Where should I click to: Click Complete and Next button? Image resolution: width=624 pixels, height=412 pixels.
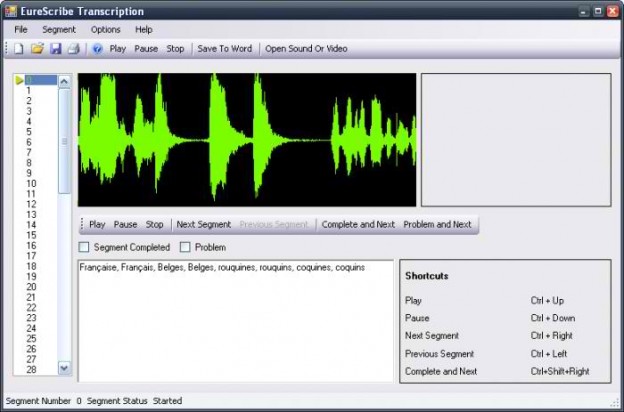click(x=358, y=225)
